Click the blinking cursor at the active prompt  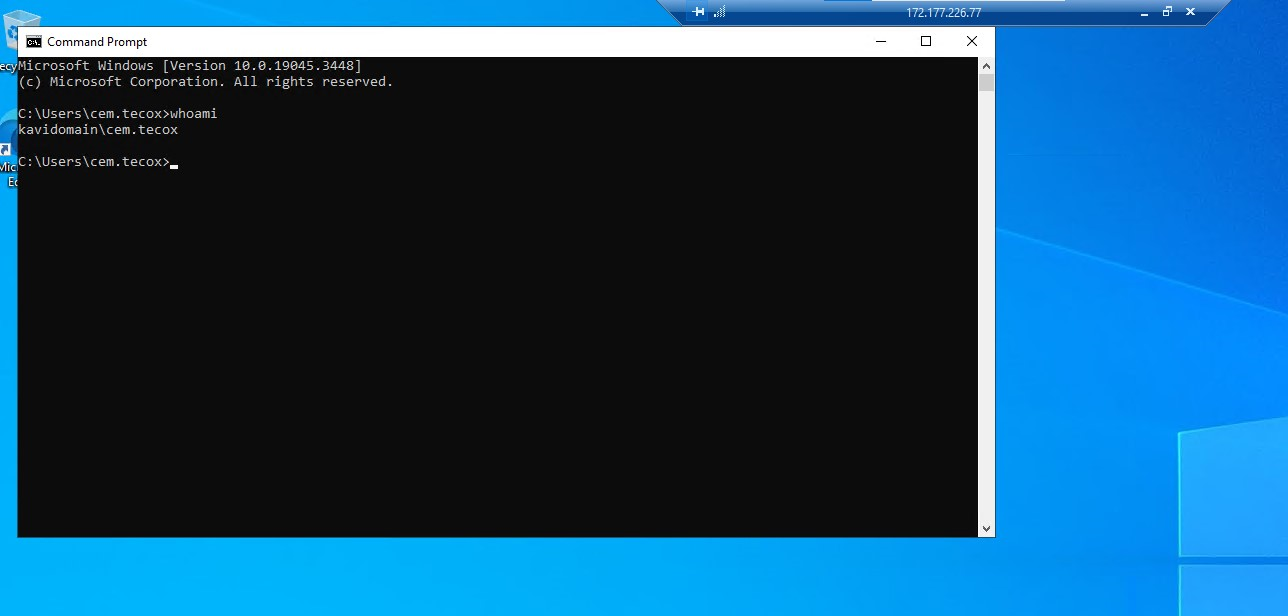175,165
